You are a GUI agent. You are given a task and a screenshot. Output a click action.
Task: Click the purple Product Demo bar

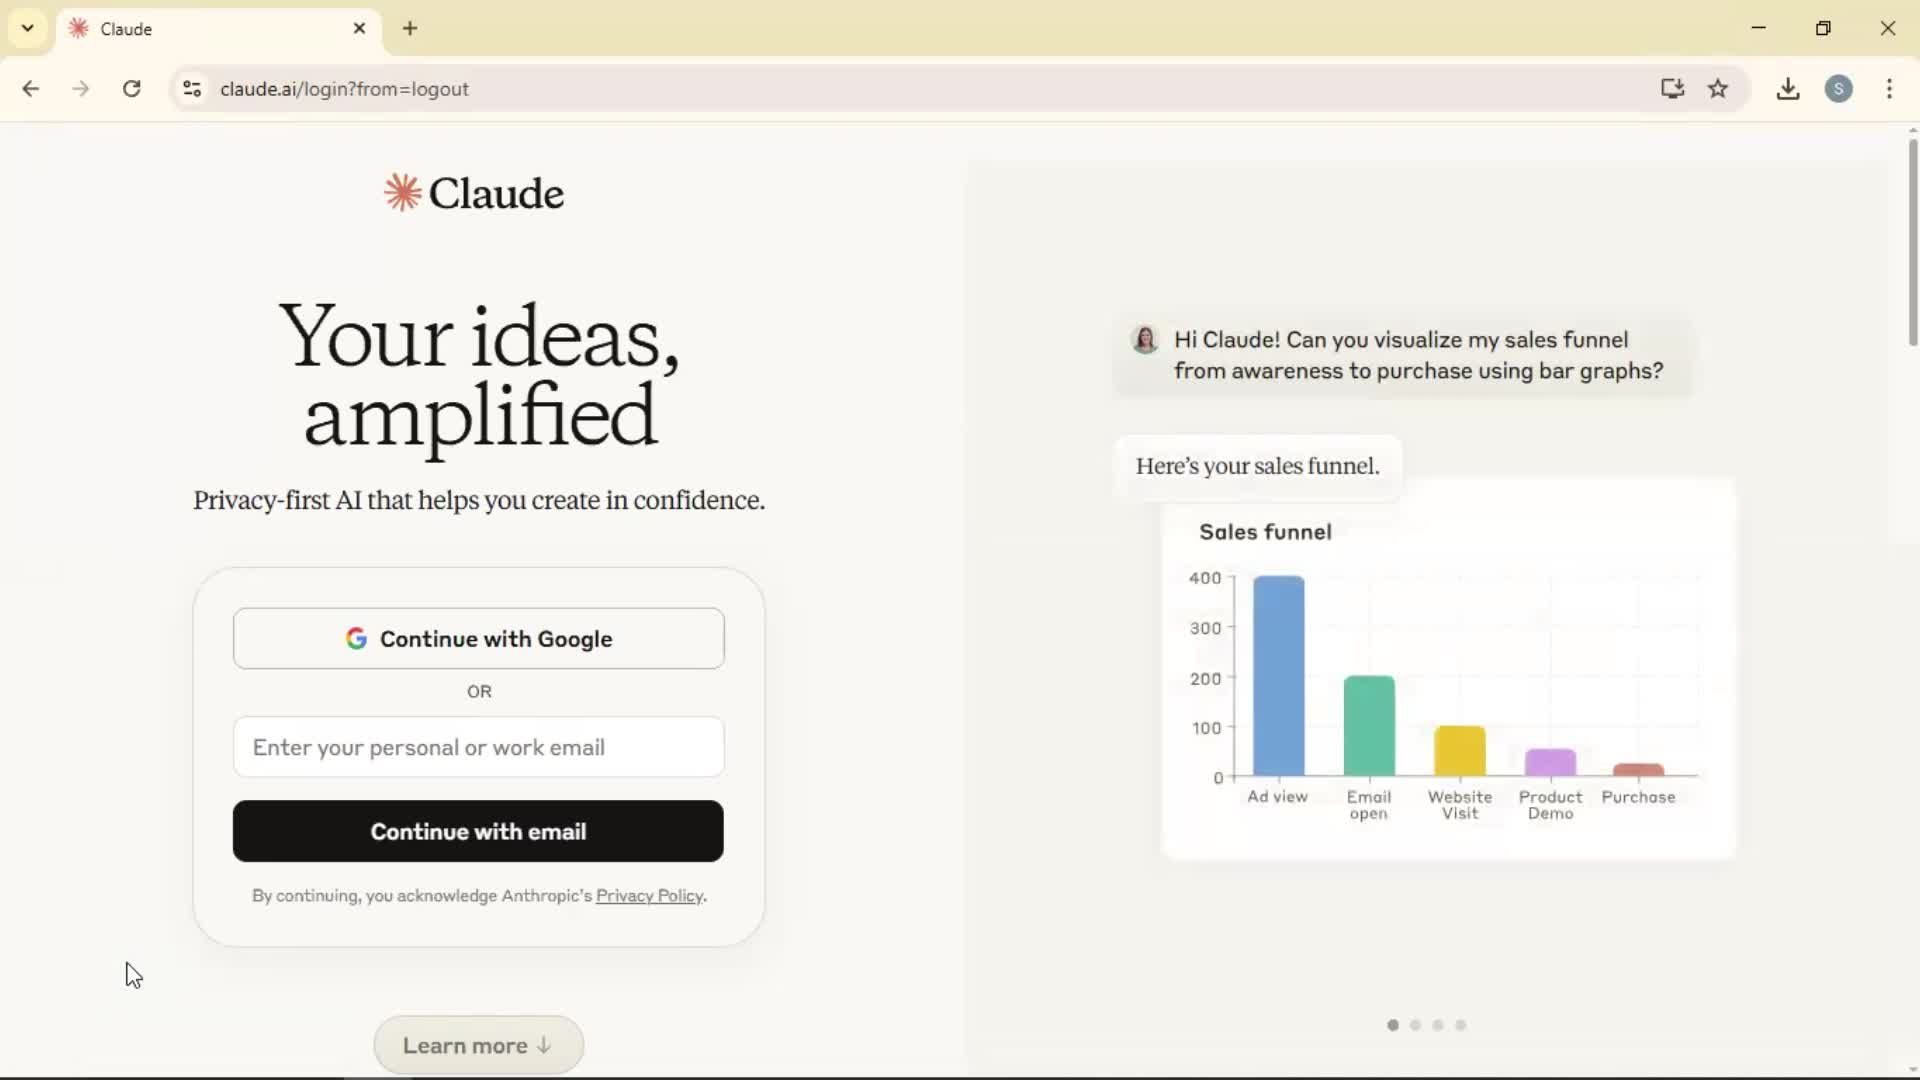pos(1550,762)
